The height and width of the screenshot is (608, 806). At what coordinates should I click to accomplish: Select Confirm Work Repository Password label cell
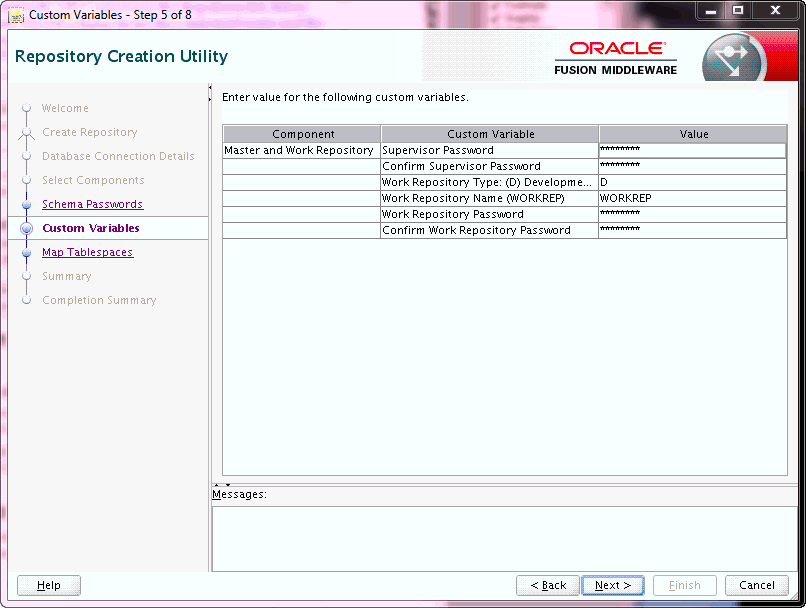coord(490,230)
